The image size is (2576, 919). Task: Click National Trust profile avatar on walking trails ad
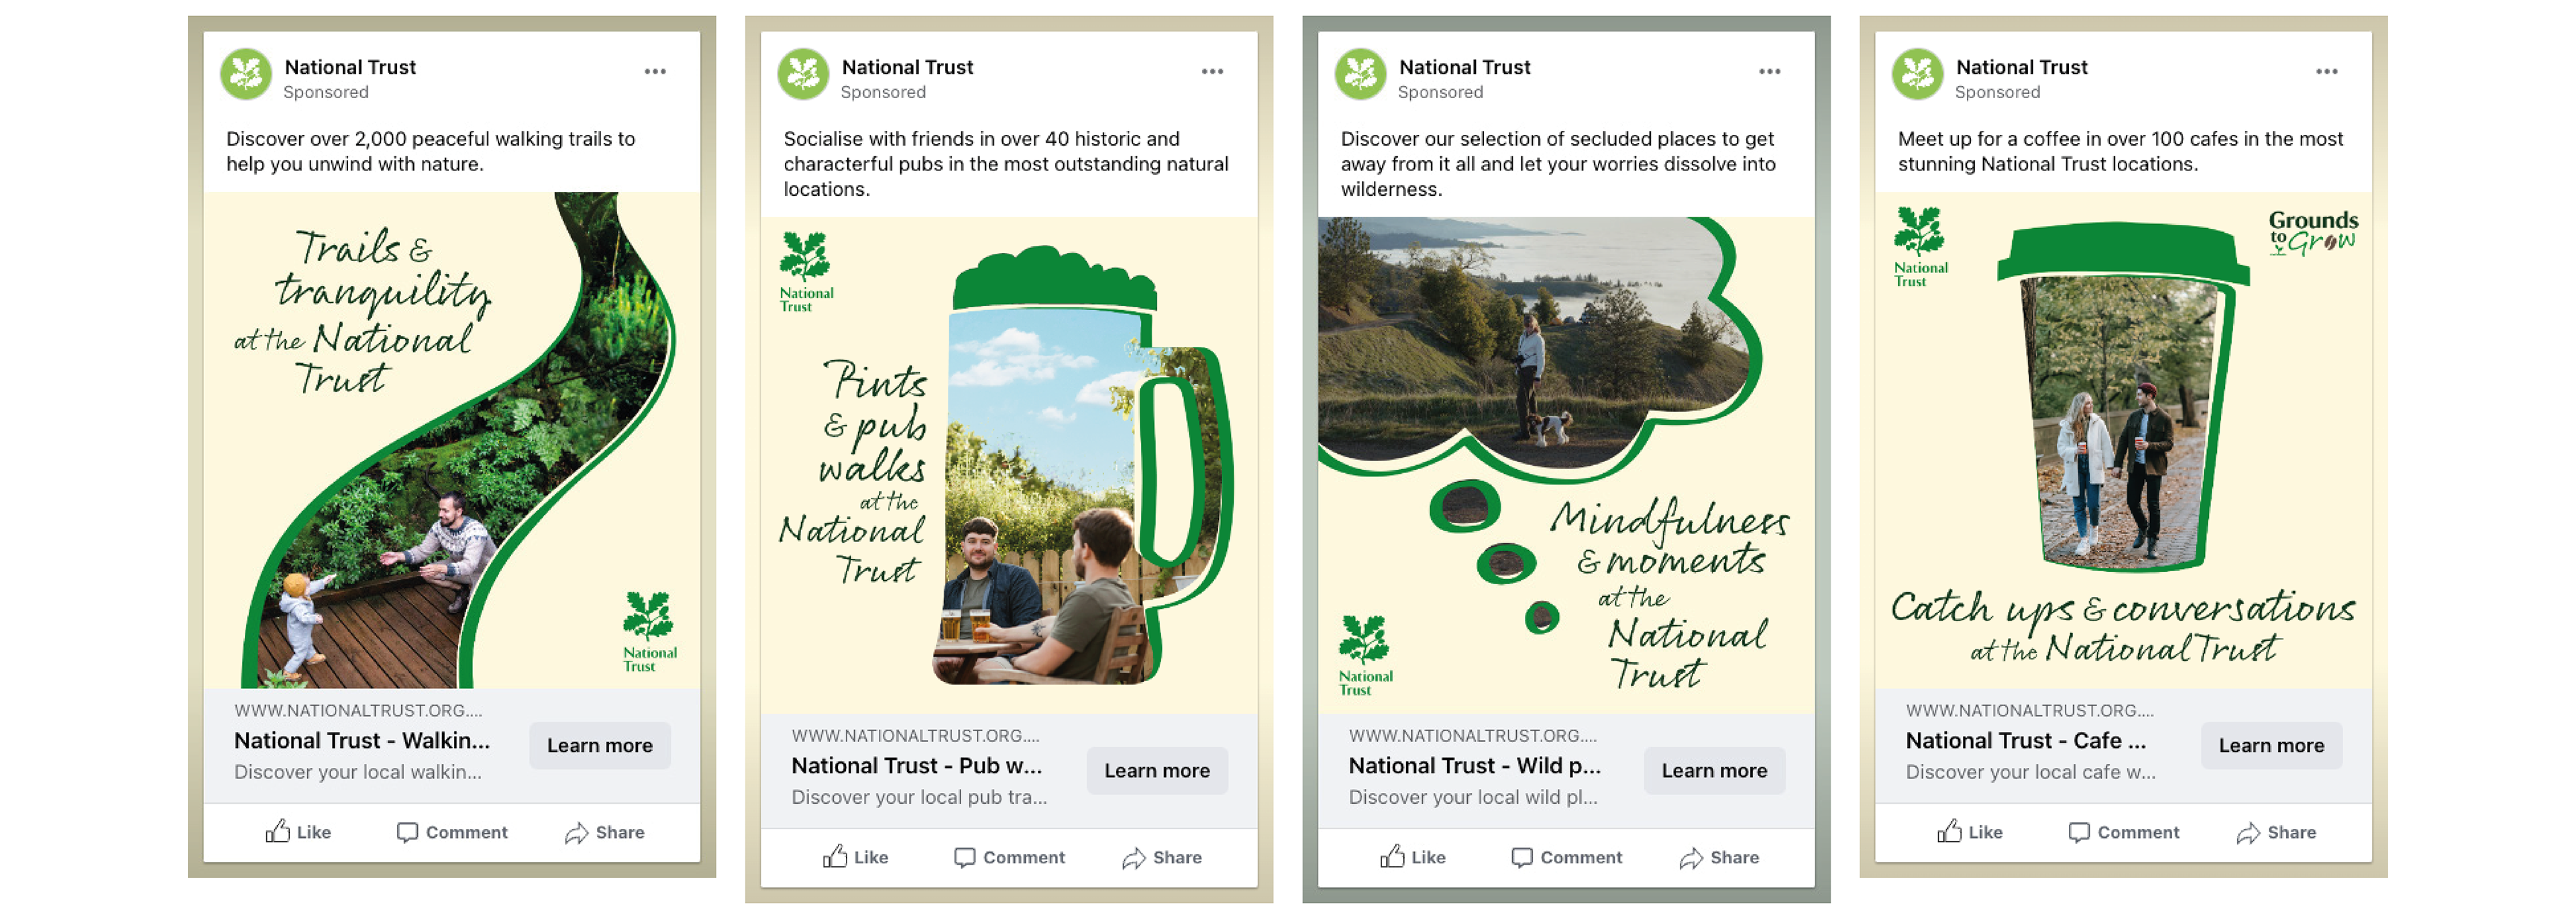pyautogui.click(x=246, y=74)
